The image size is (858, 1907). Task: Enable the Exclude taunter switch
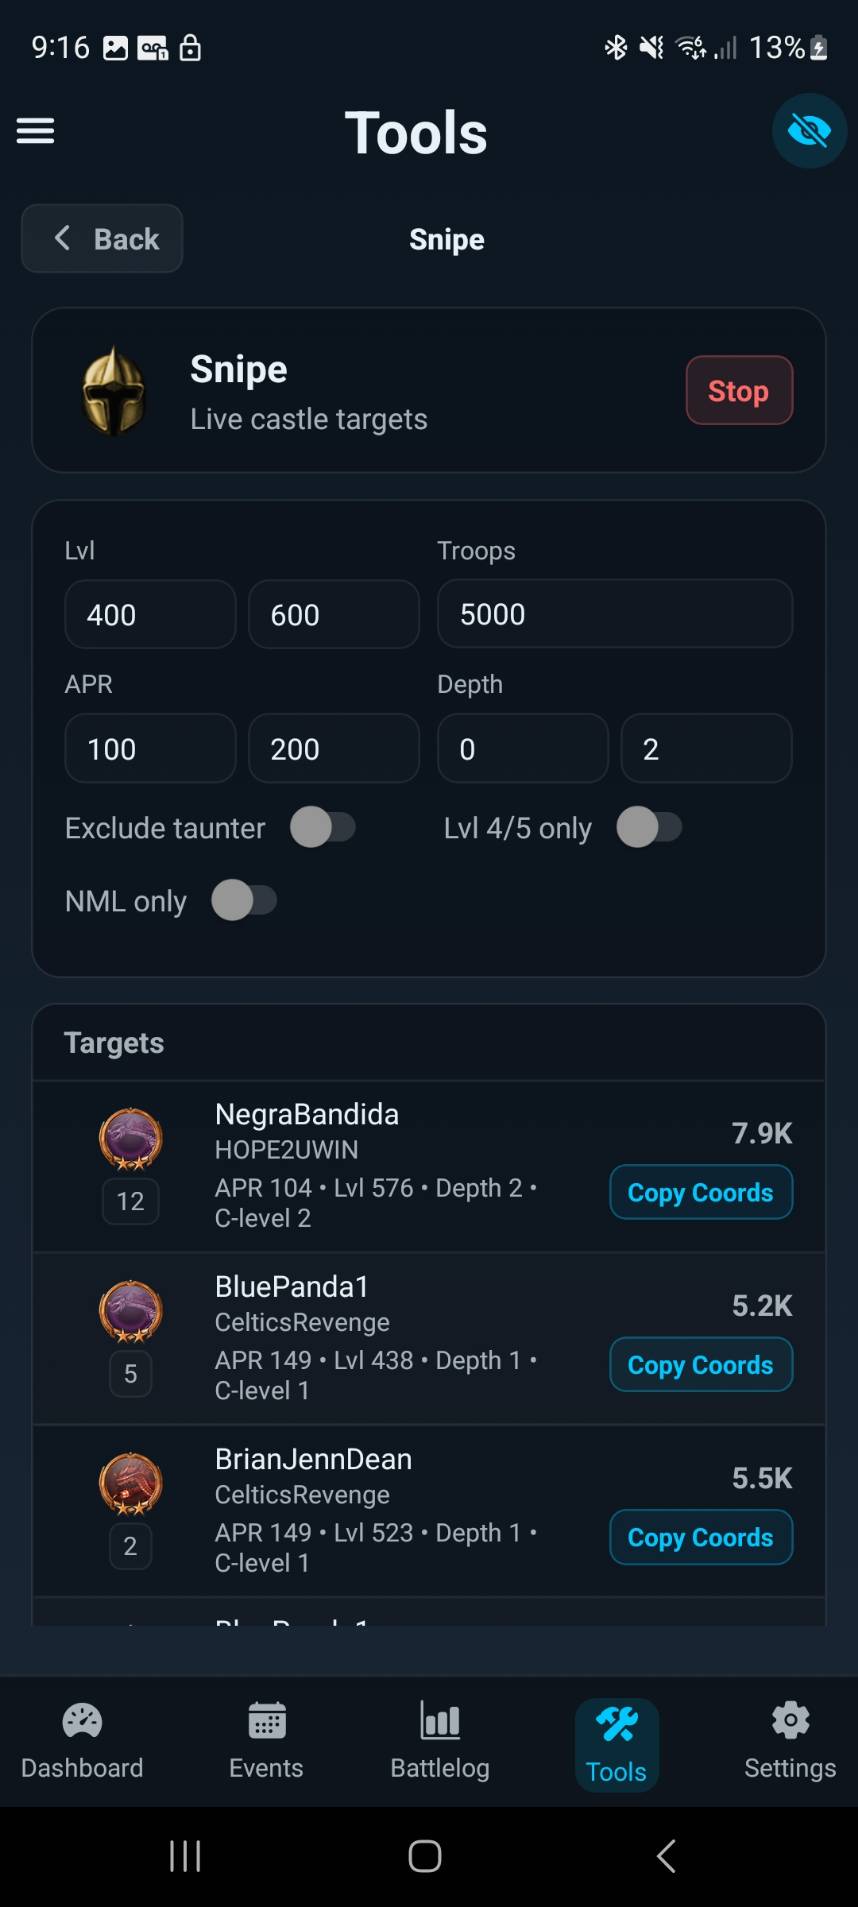[x=323, y=828]
